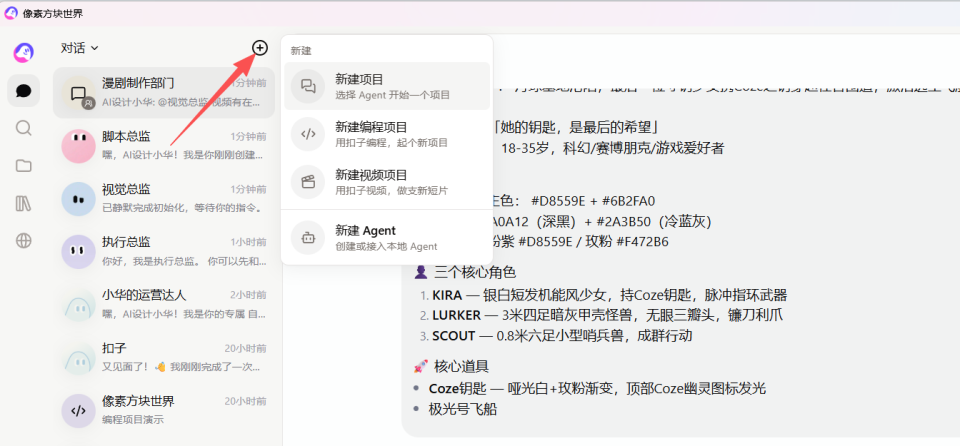Open the 漫剧制作部门 conversation
960x446 pixels.
click(x=164, y=93)
